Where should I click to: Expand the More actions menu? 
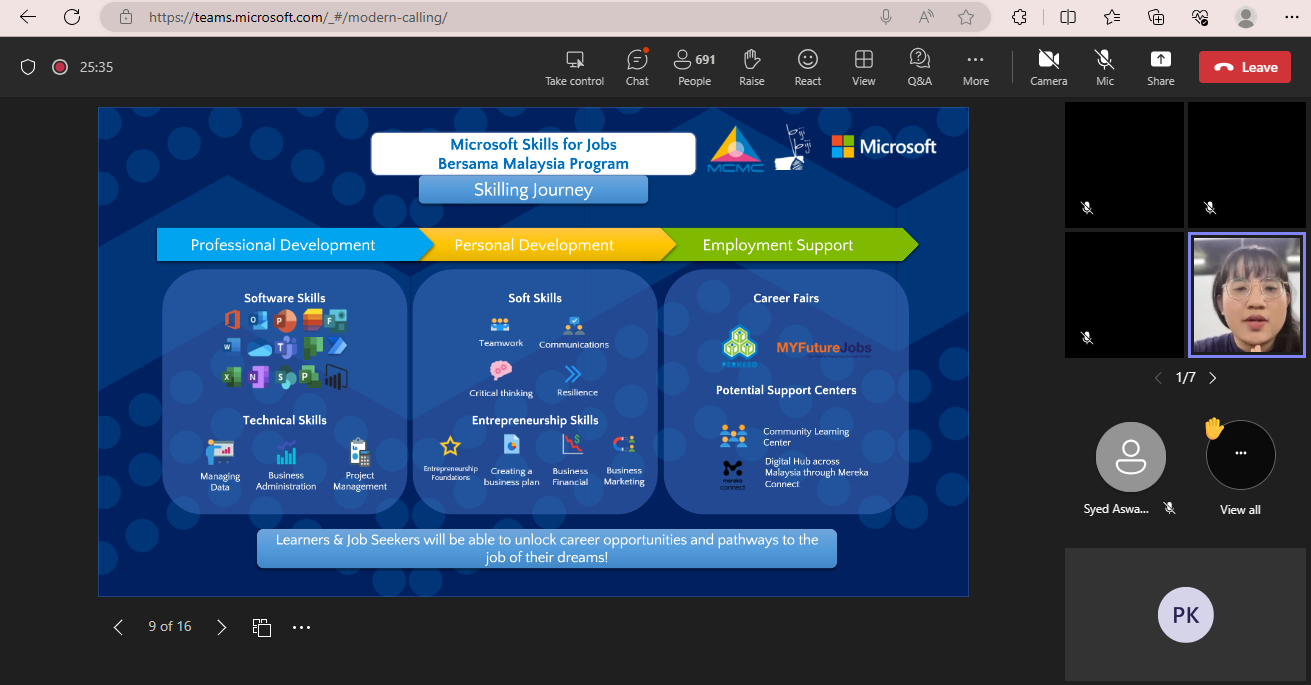tap(975, 67)
